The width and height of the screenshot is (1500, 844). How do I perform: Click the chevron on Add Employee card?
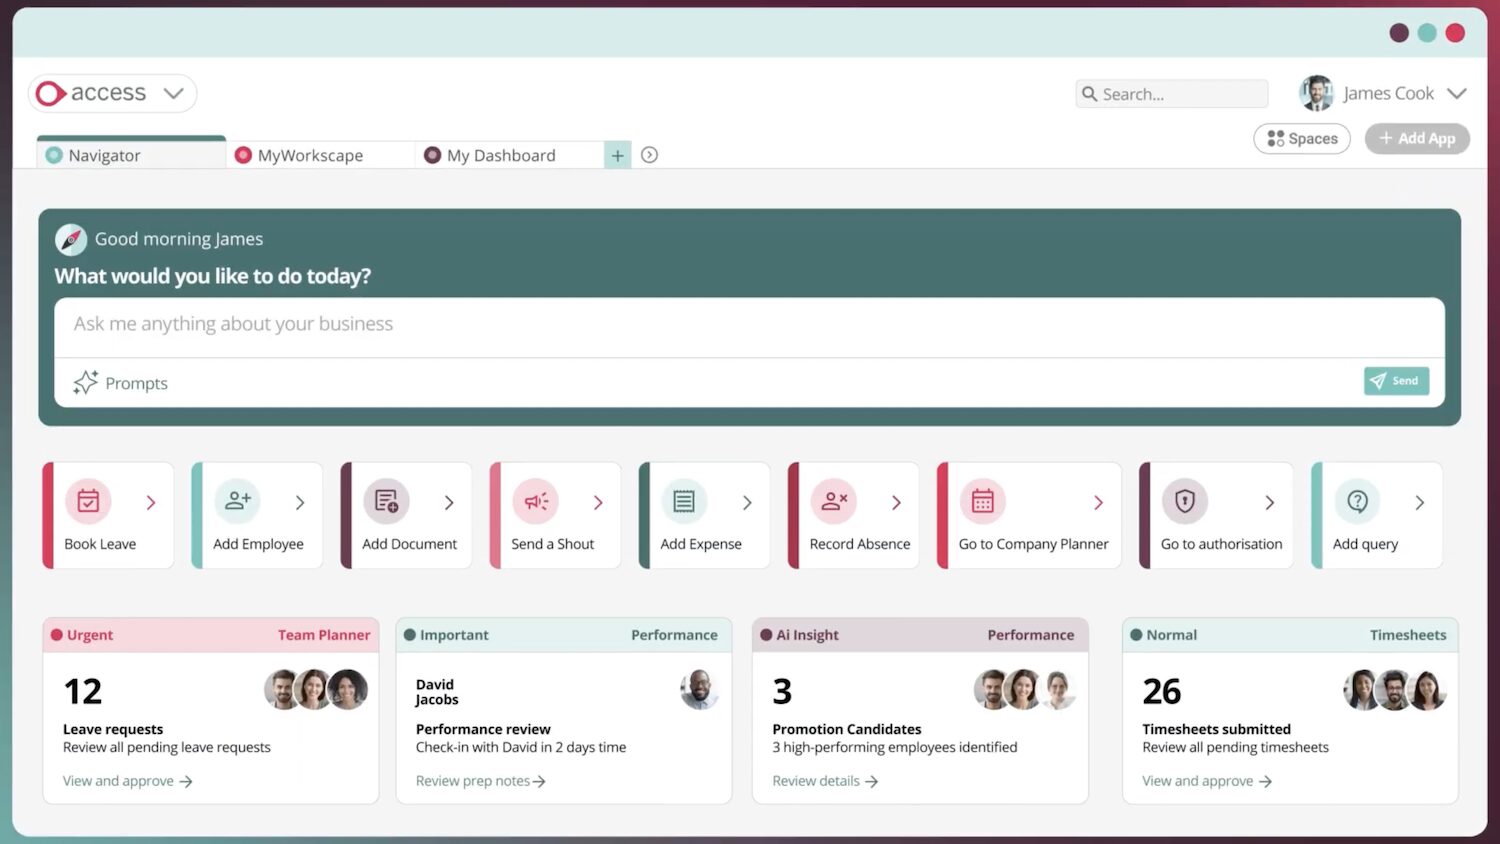[x=300, y=503]
